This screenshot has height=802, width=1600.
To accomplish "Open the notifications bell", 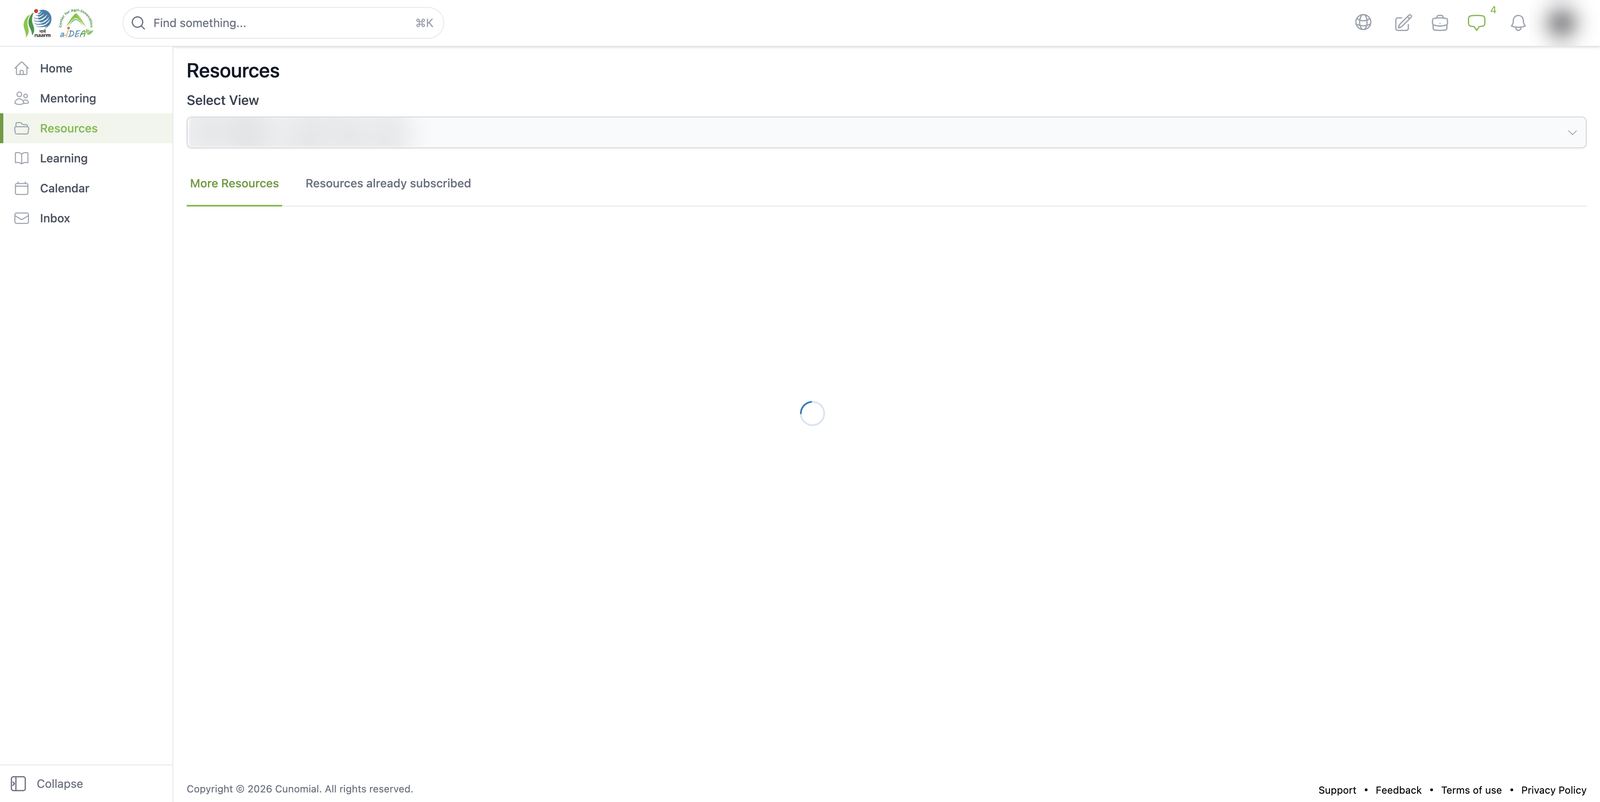I will (1518, 23).
